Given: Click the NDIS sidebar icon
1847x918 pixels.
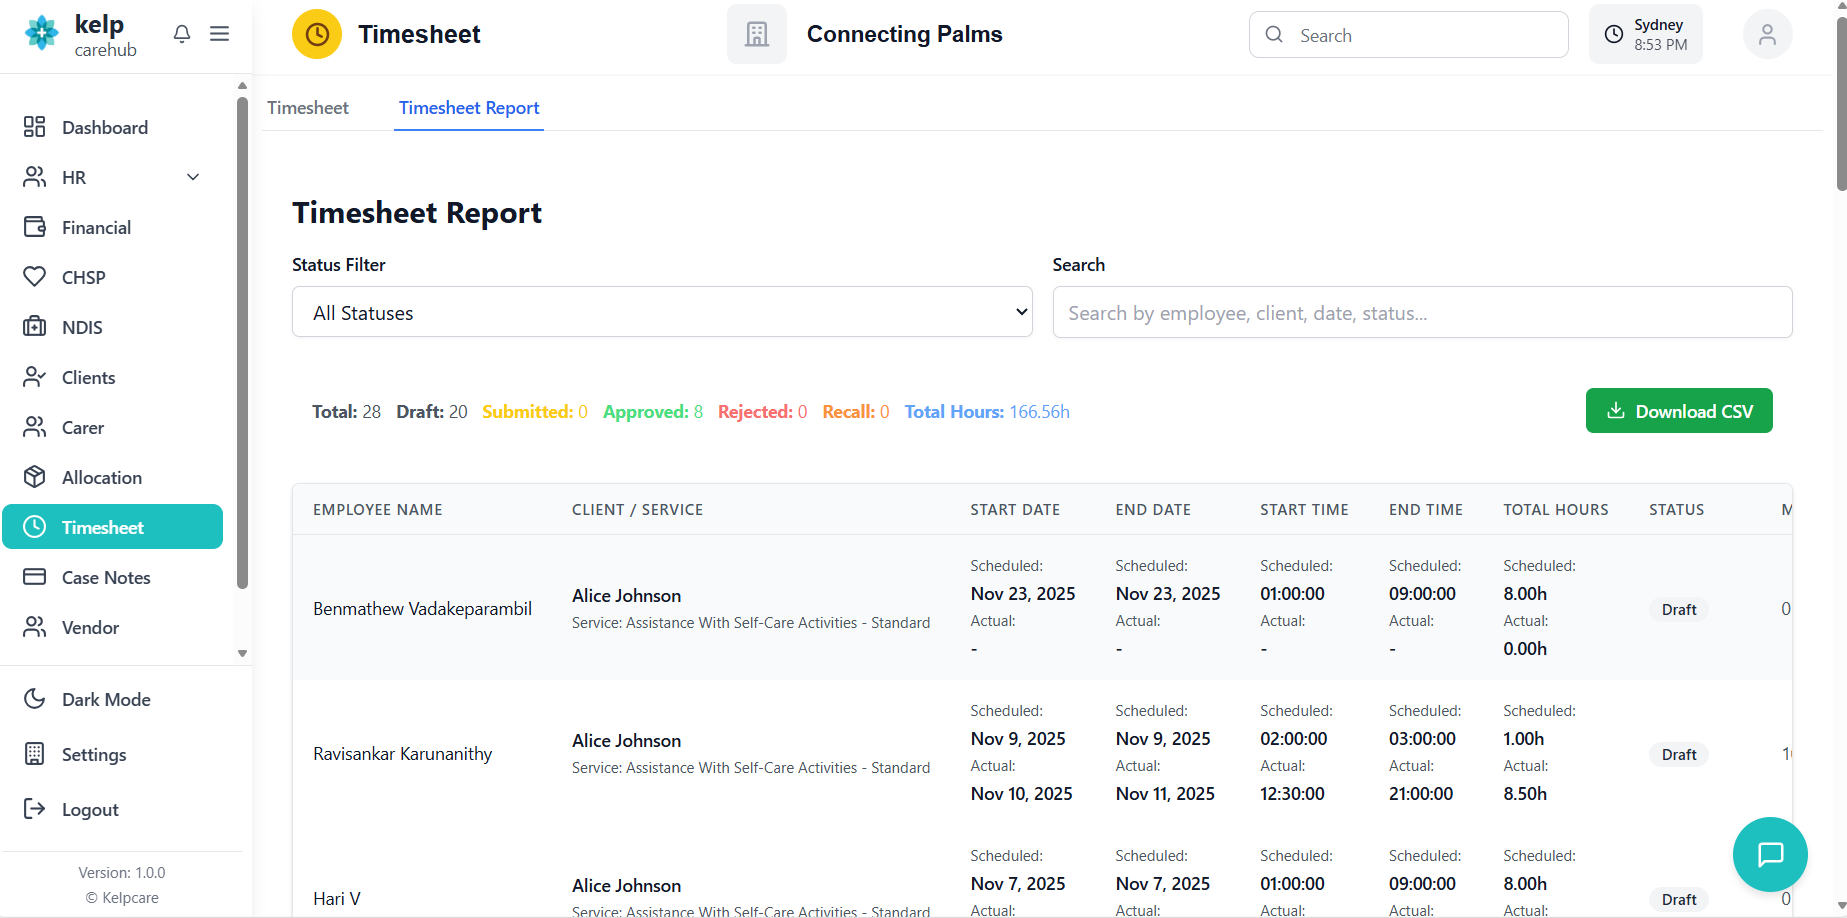Looking at the screenshot, I should click(35, 327).
